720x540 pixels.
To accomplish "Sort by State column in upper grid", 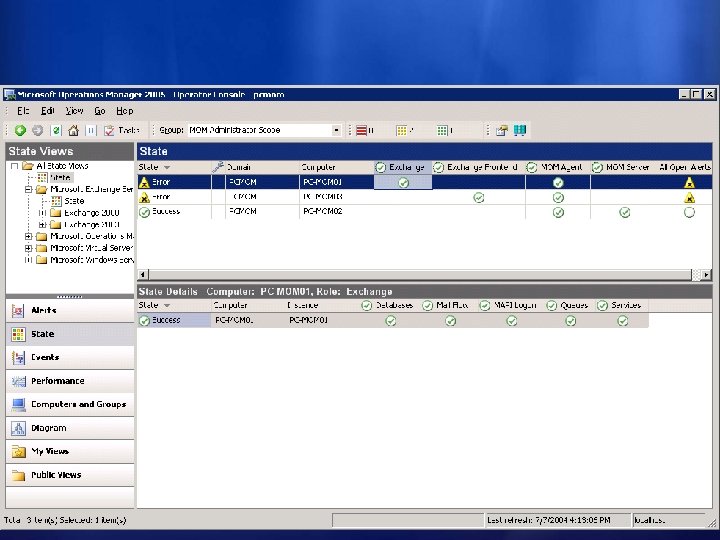I will [174, 167].
